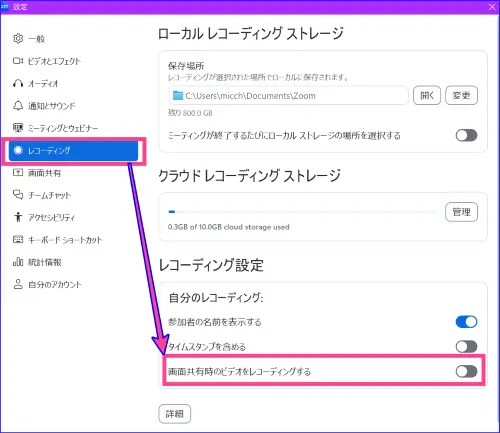Click the folder icon in save path
This screenshot has width=500, height=433.
pos(178,96)
